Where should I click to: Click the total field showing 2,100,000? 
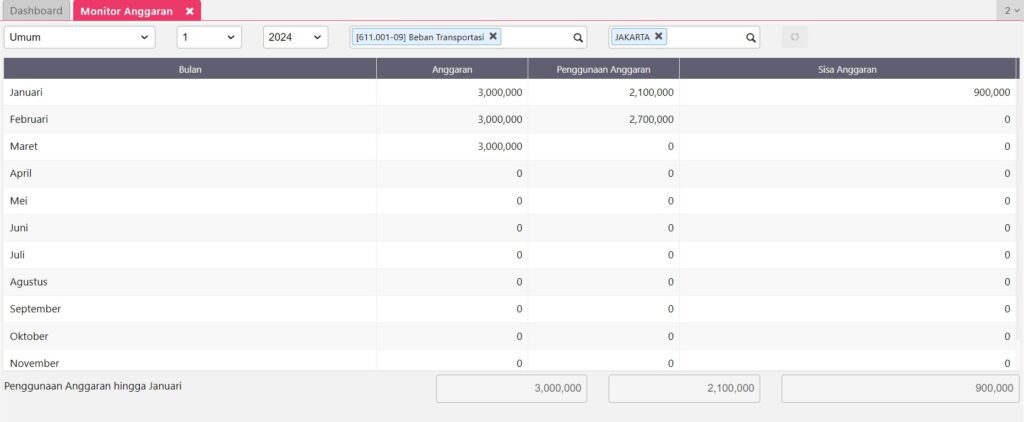(684, 389)
